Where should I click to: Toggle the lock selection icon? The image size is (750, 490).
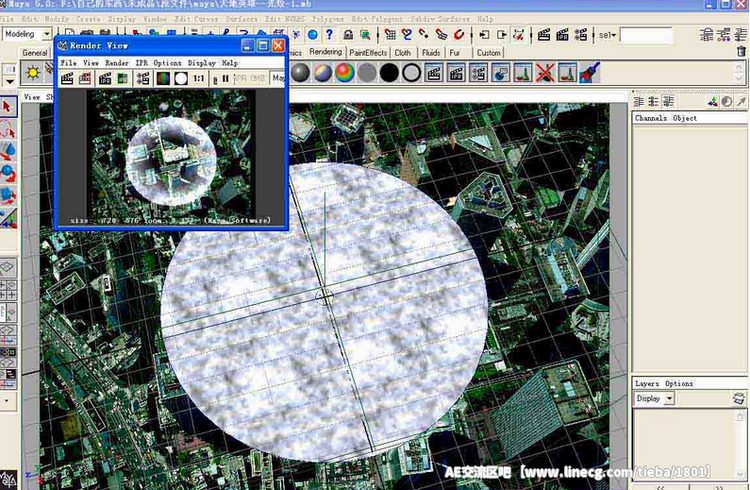click(x=348, y=34)
